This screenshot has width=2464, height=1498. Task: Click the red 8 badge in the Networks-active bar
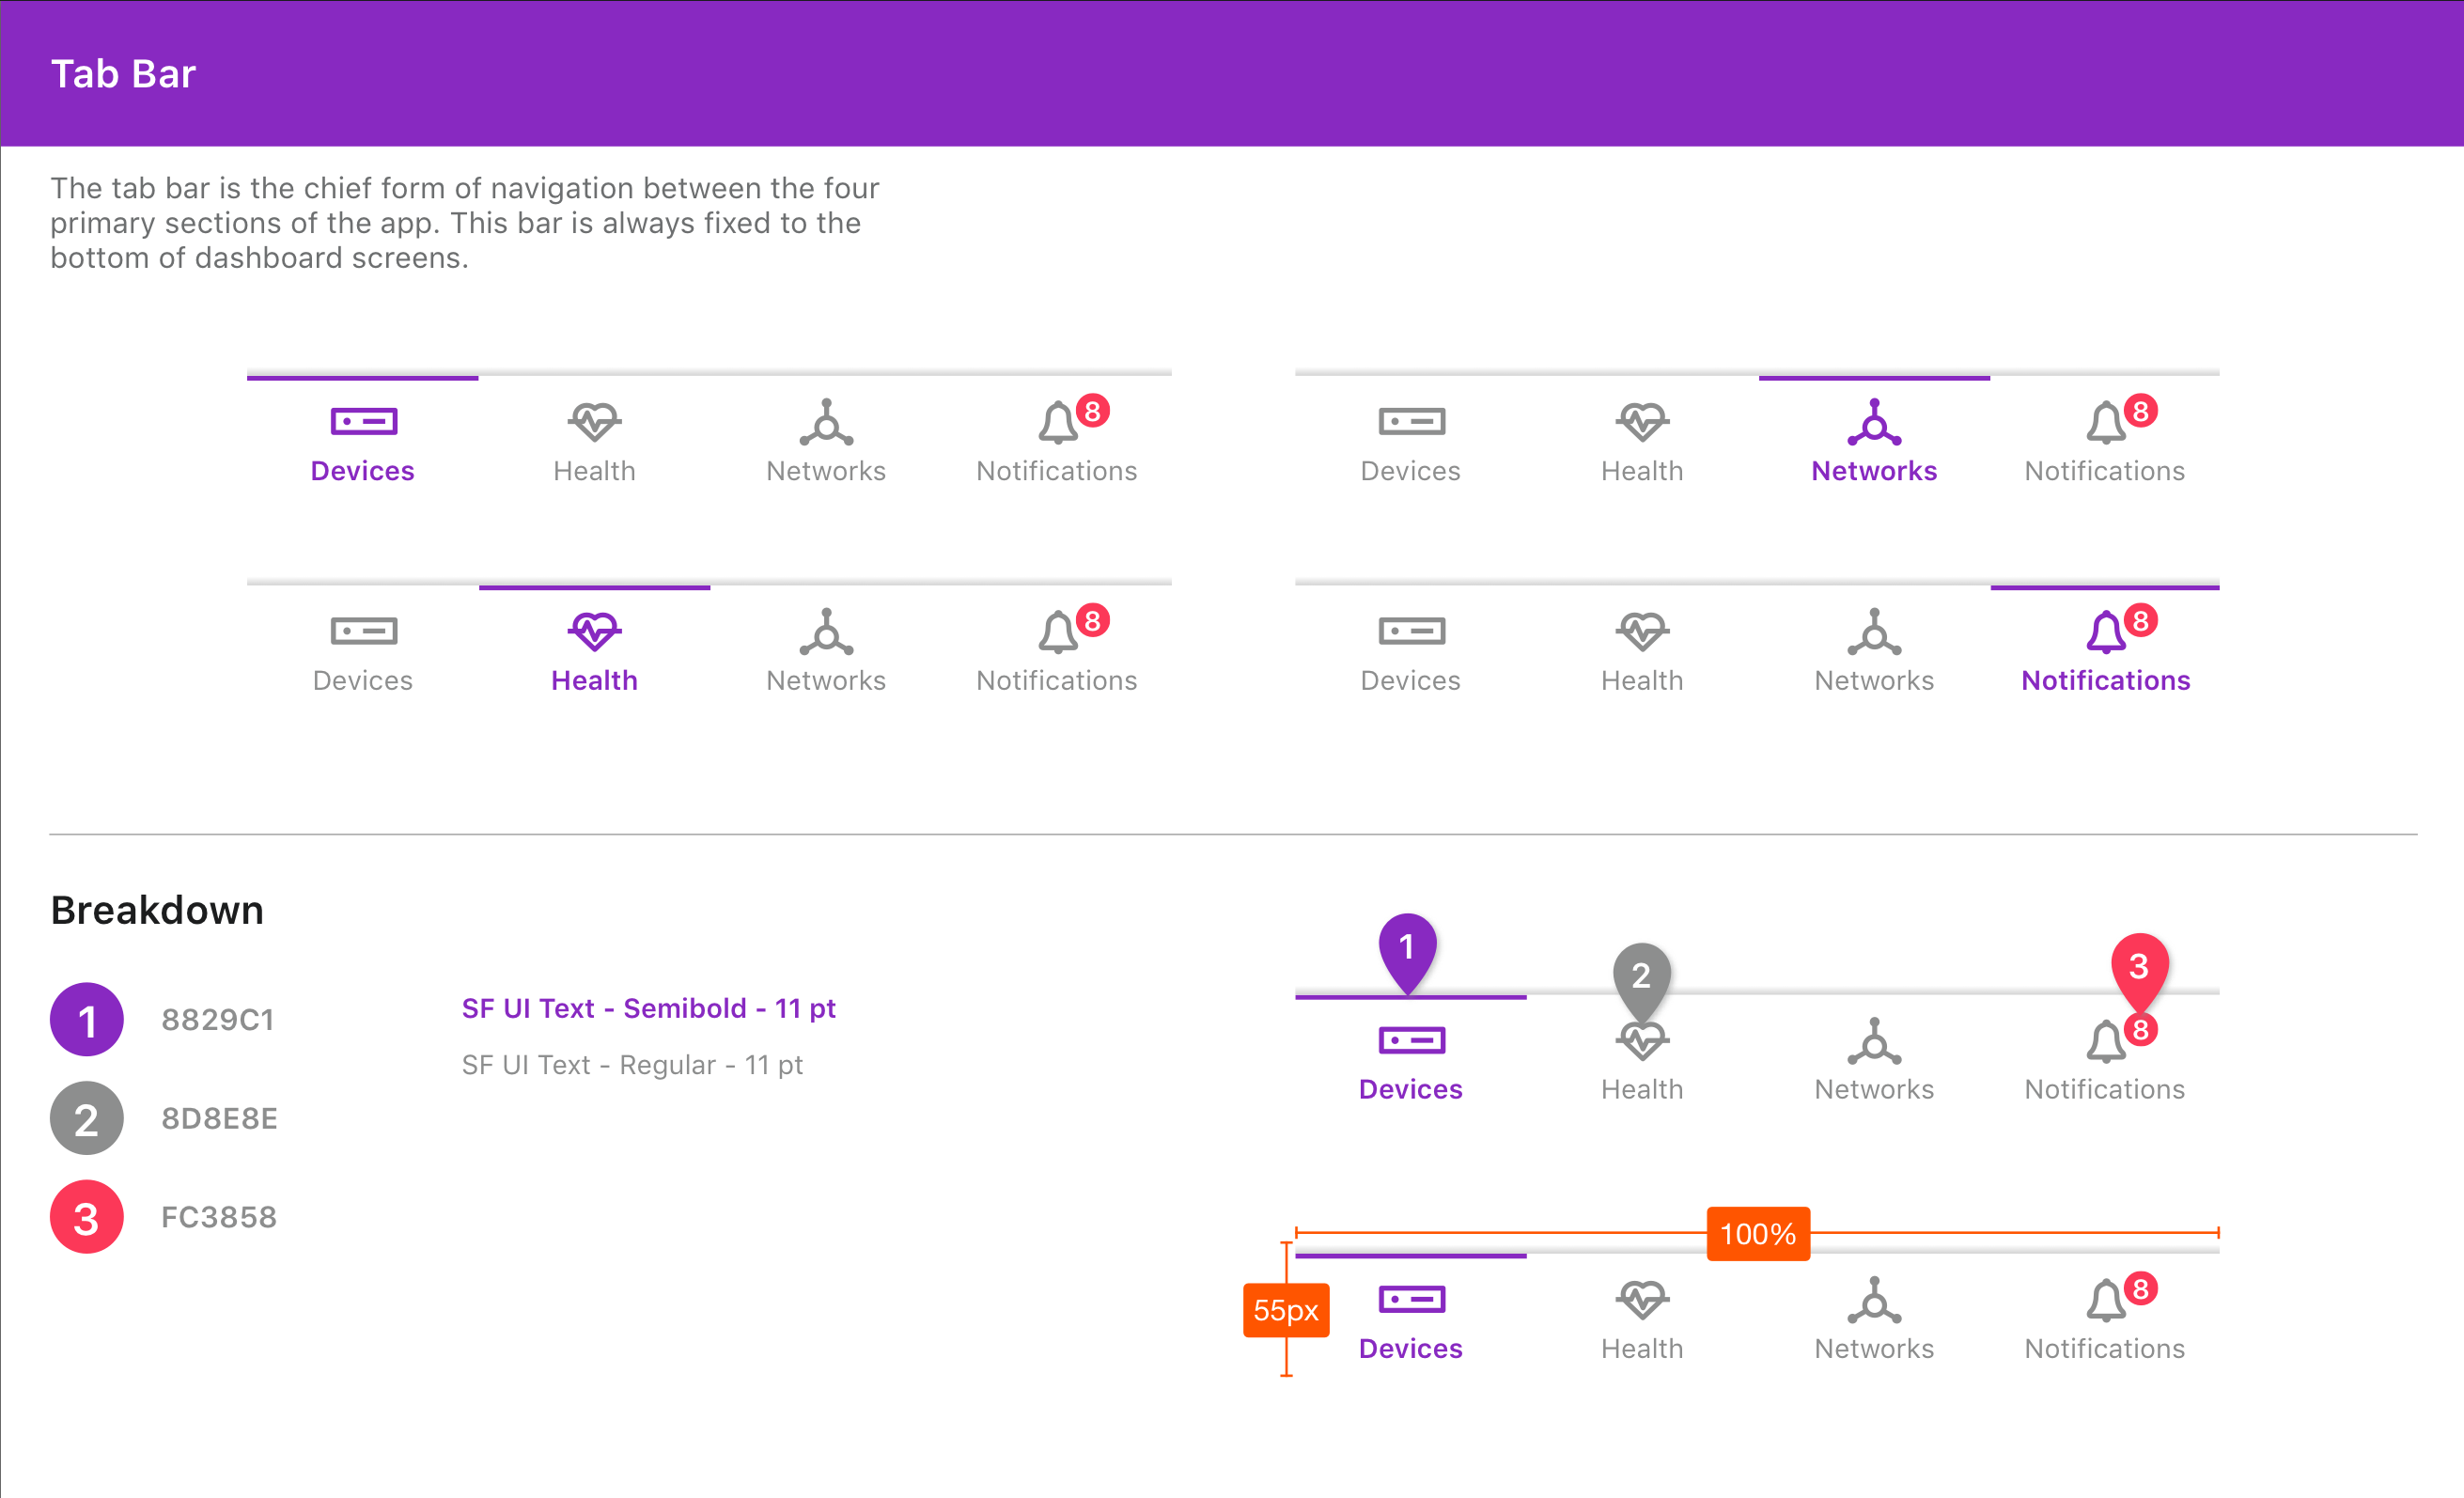(x=2141, y=411)
